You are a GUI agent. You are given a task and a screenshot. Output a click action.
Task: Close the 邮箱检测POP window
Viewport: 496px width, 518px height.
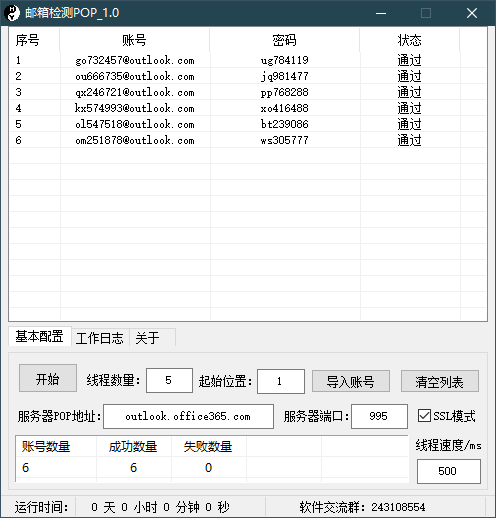[x=472, y=13]
